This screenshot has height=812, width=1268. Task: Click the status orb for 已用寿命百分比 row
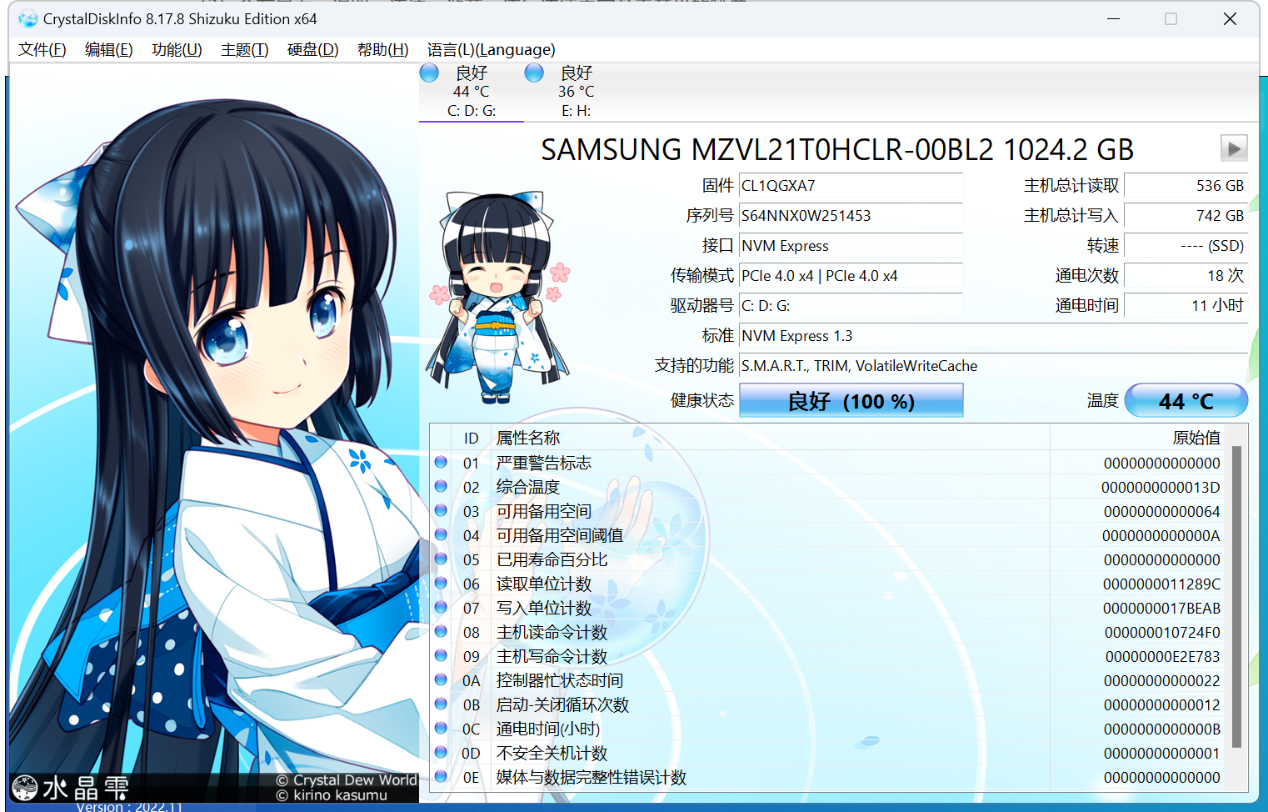441,559
